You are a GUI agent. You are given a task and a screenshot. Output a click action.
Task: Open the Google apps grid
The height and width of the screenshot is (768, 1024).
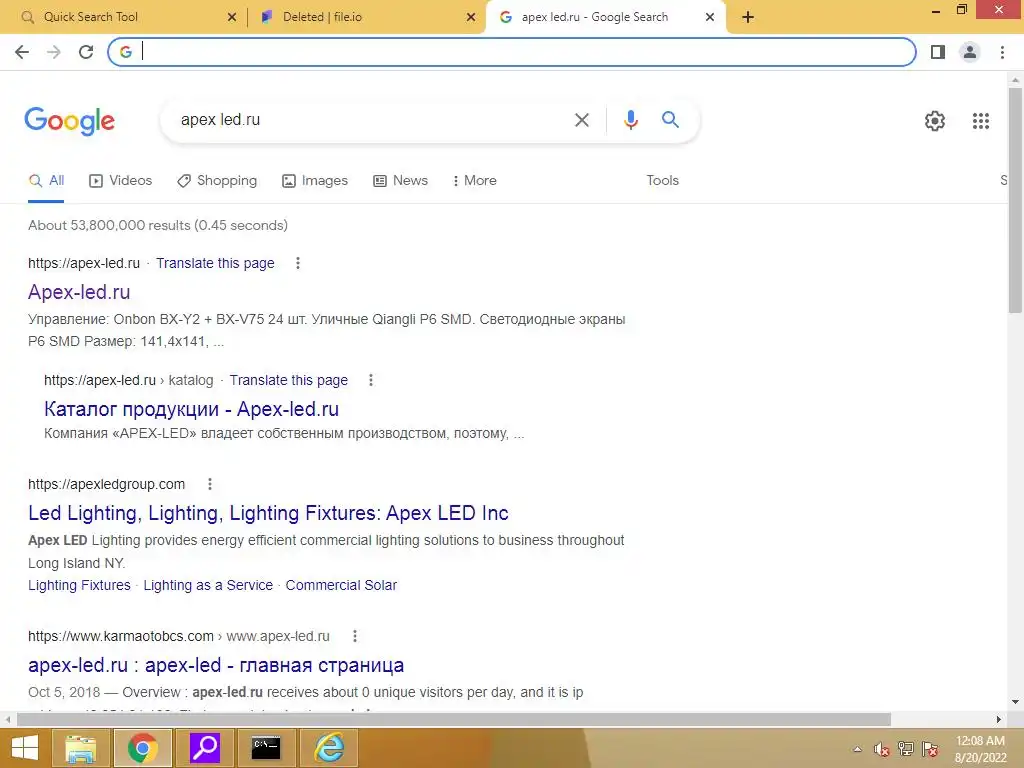tap(981, 121)
